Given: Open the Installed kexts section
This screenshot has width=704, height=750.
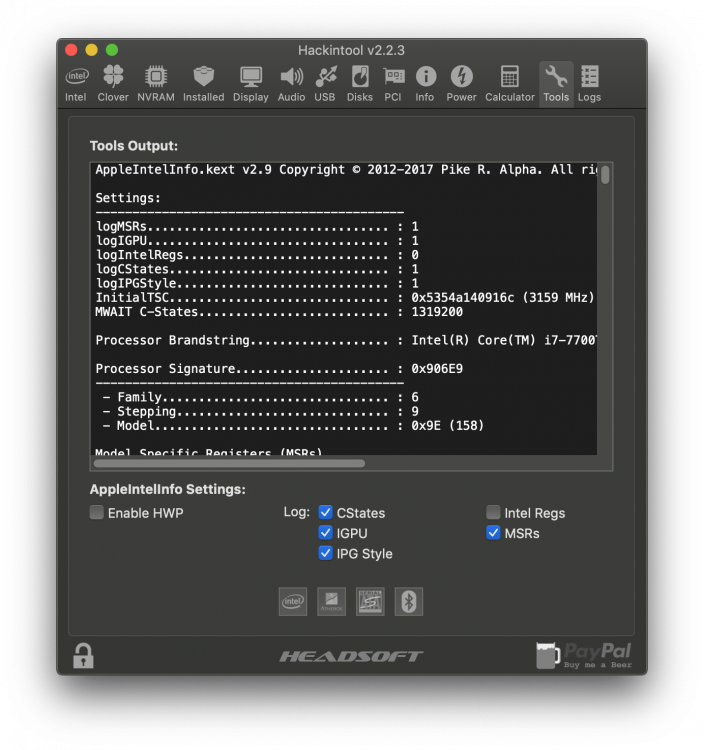Looking at the screenshot, I should point(204,84).
